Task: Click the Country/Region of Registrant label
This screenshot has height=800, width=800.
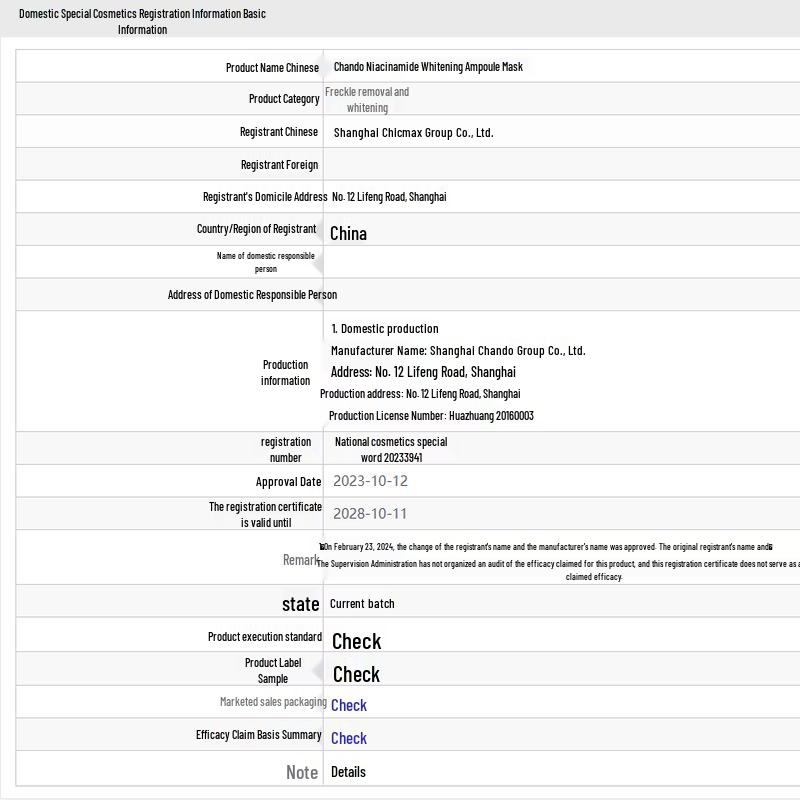Action: (x=256, y=229)
